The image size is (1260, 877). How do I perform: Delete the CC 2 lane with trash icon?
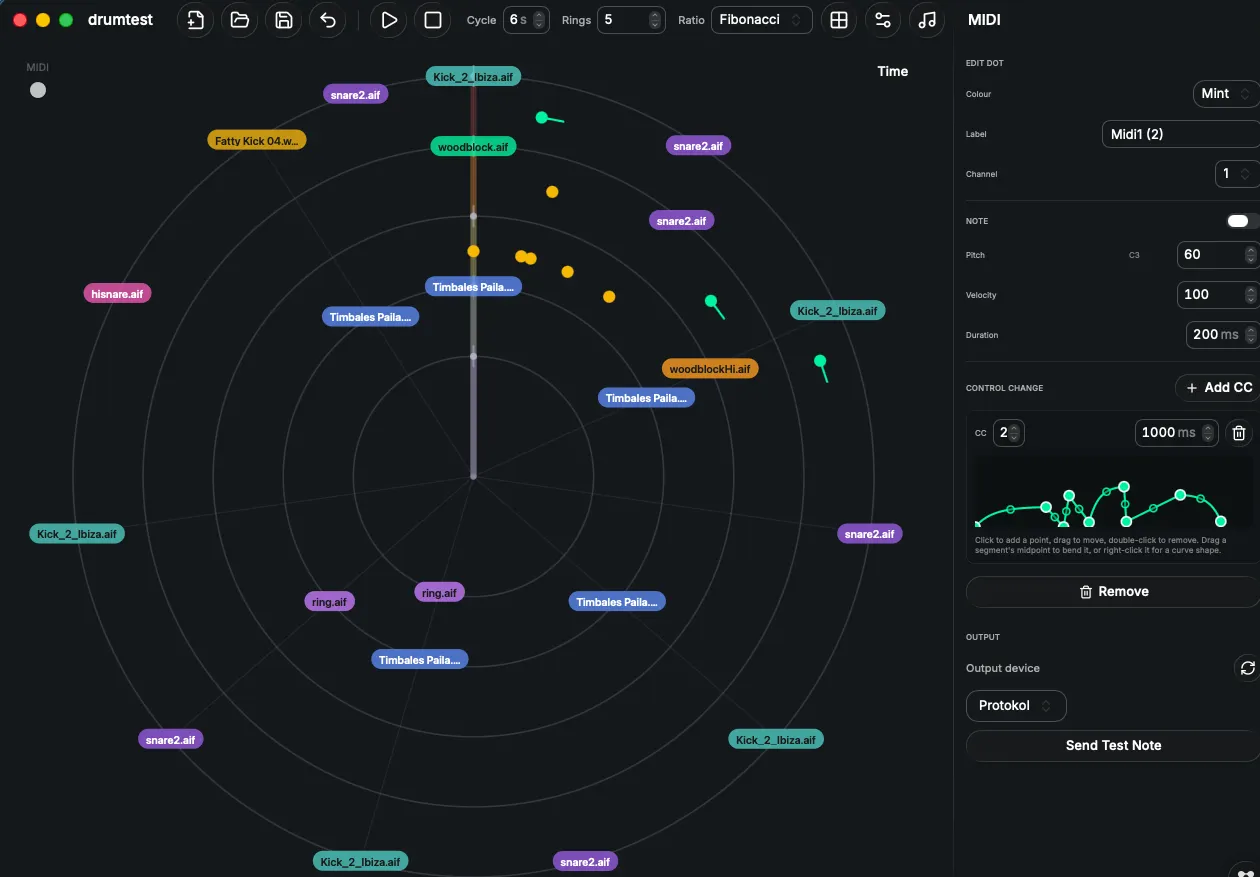click(x=1239, y=433)
